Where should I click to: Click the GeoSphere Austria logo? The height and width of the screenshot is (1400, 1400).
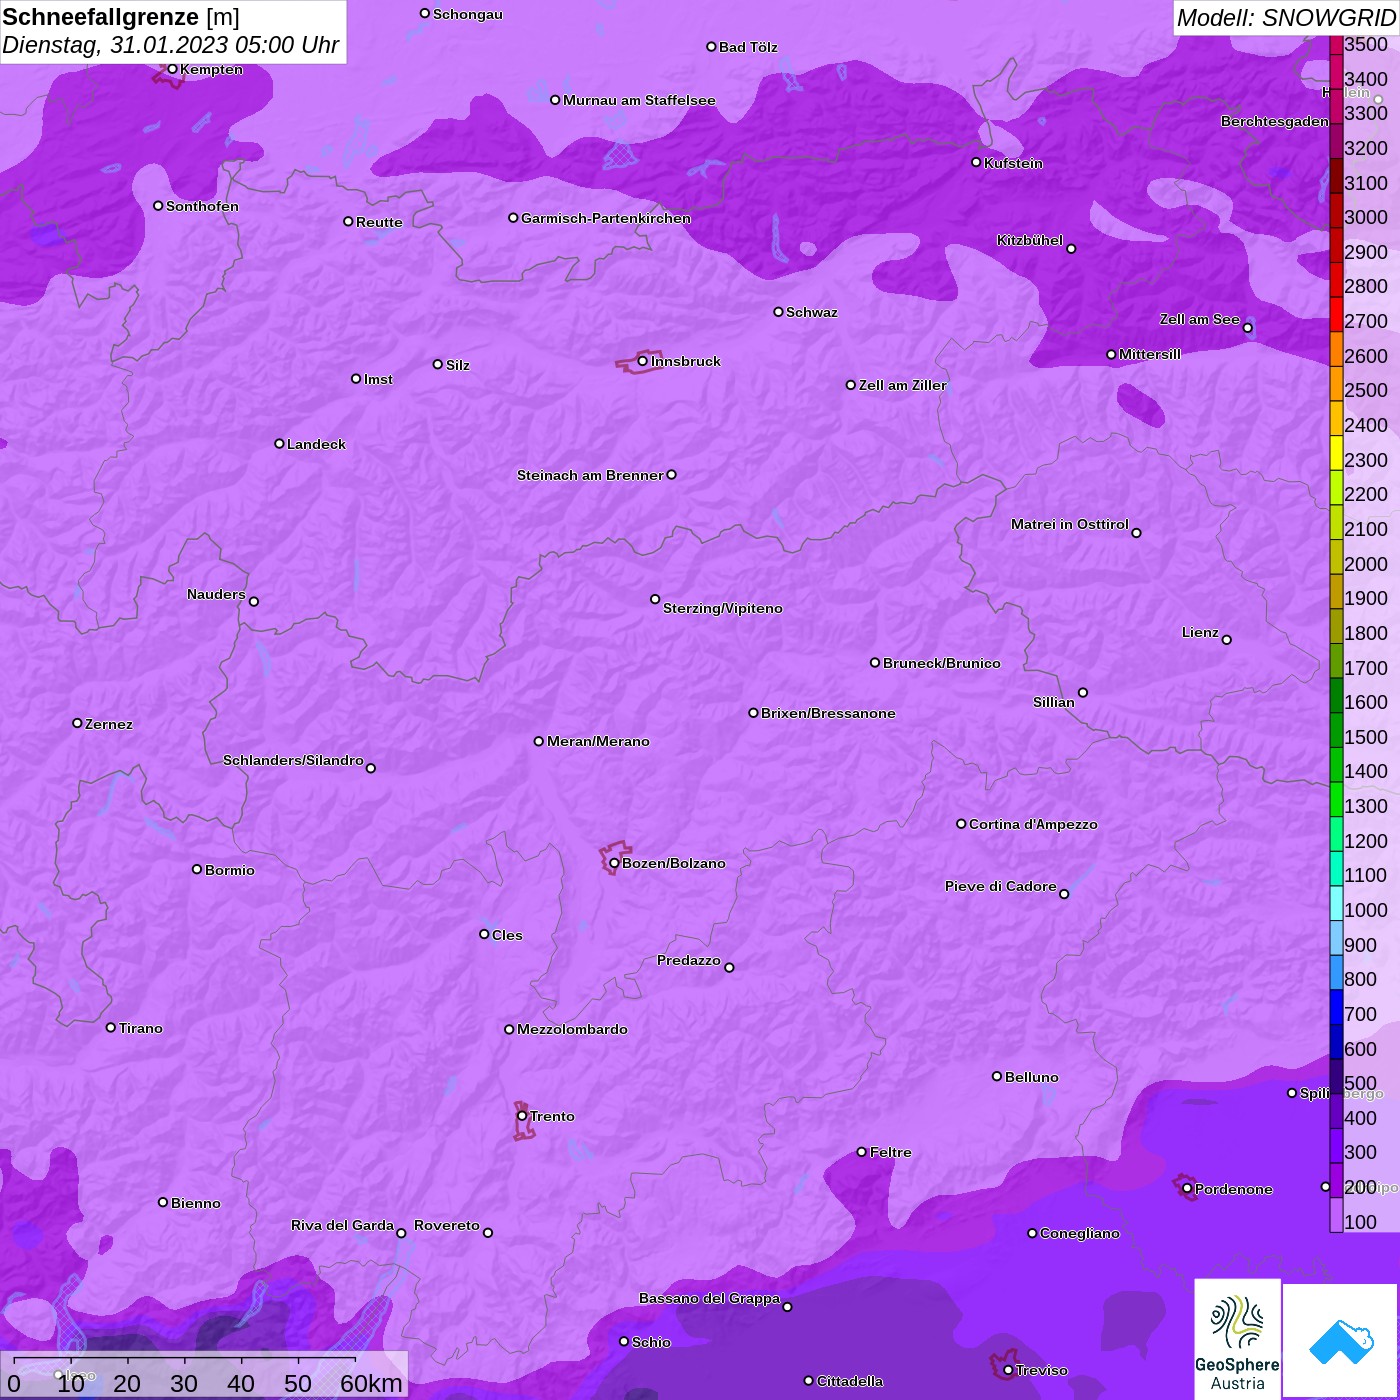[1237, 1339]
